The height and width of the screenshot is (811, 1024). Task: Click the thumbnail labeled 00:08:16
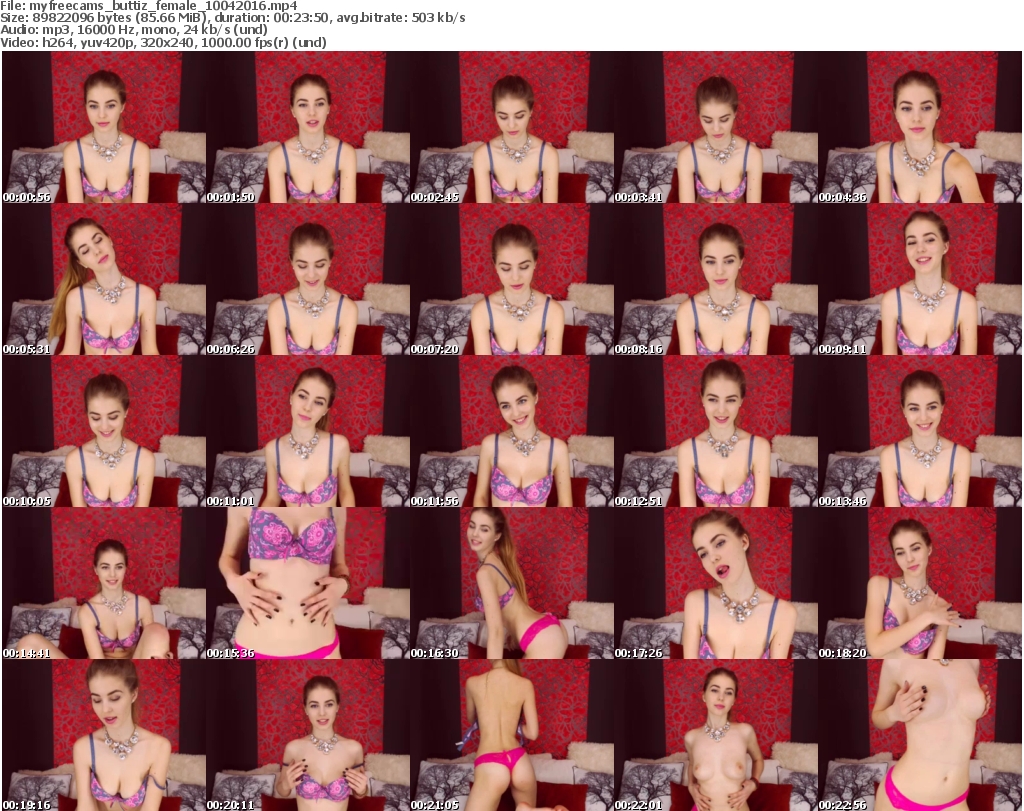pos(716,279)
